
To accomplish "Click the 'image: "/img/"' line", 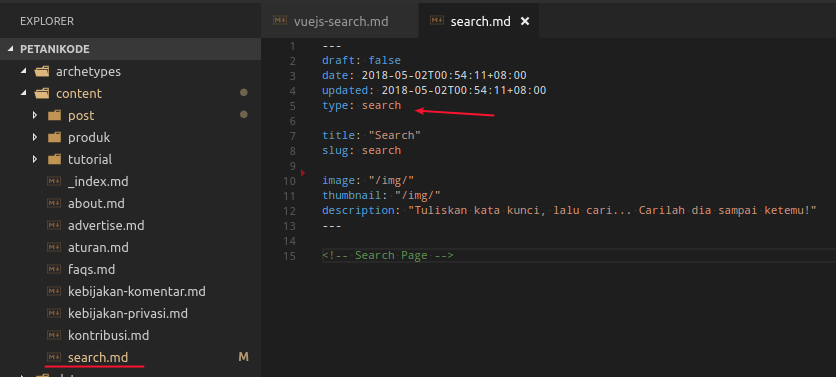I will (368, 180).
